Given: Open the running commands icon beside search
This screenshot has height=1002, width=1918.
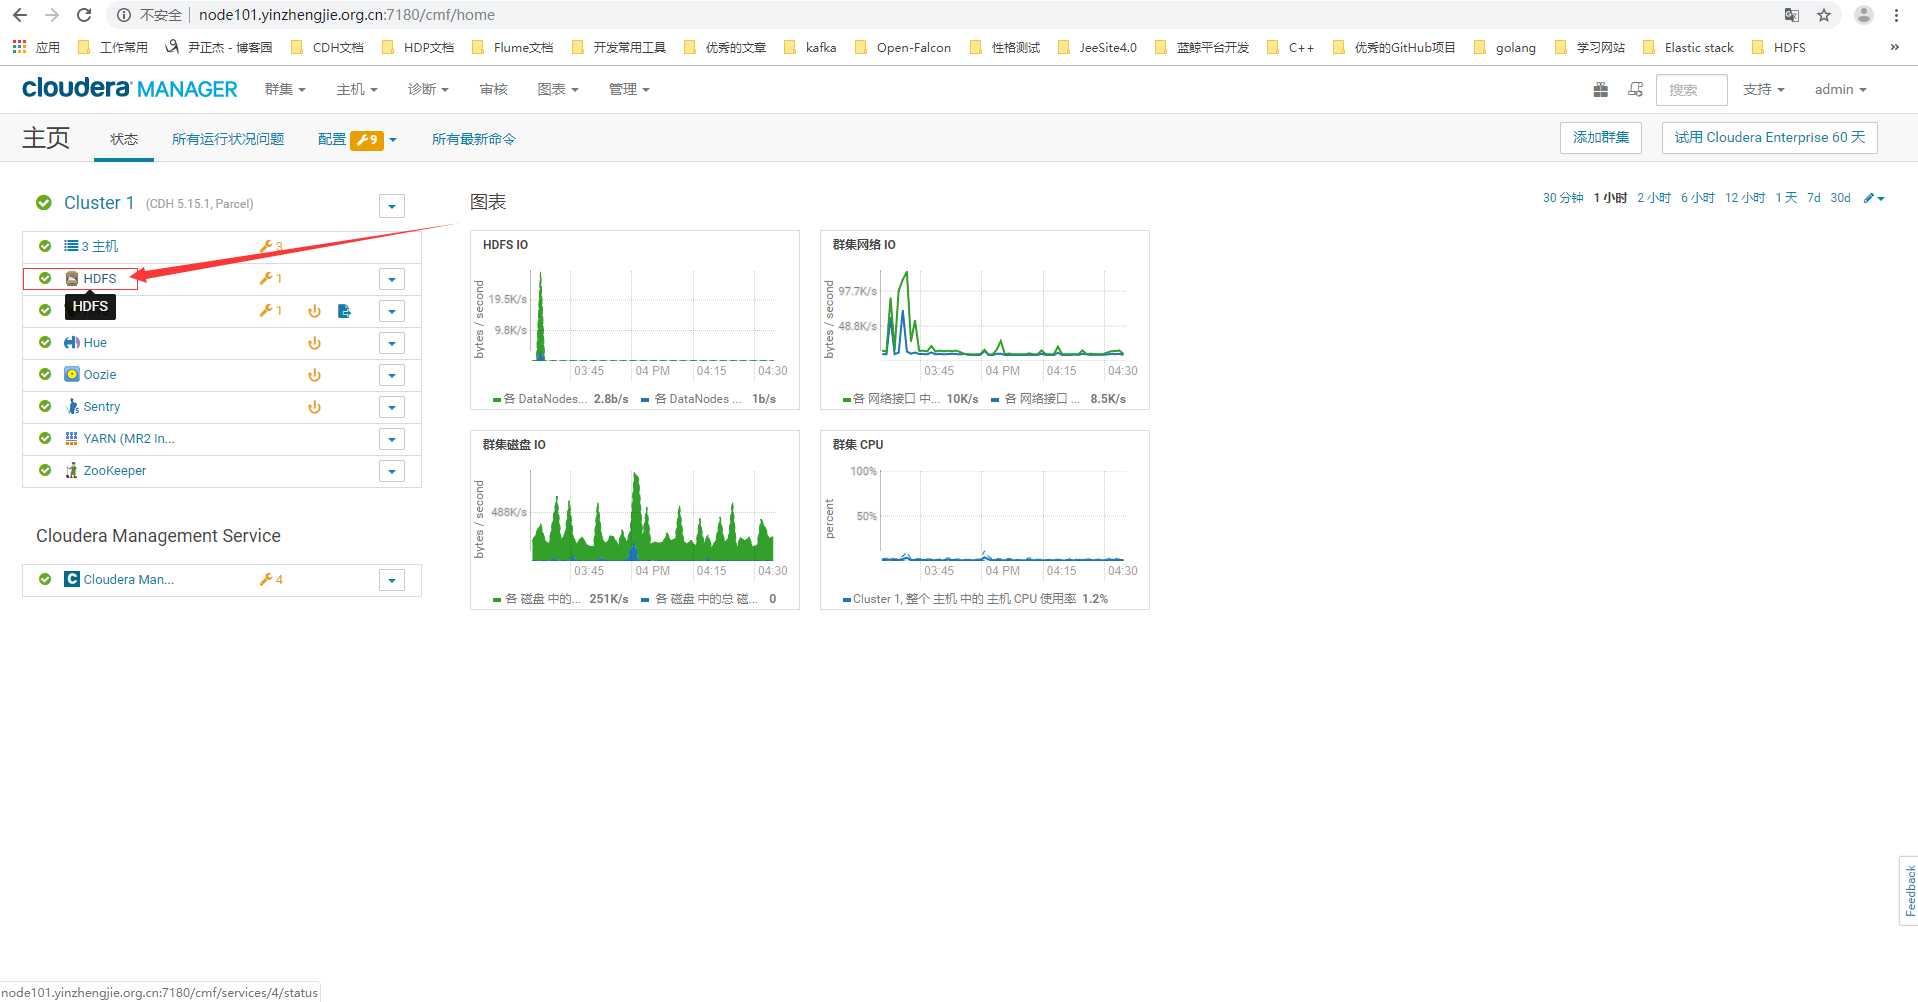Looking at the screenshot, I should (x=1636, y=90).
